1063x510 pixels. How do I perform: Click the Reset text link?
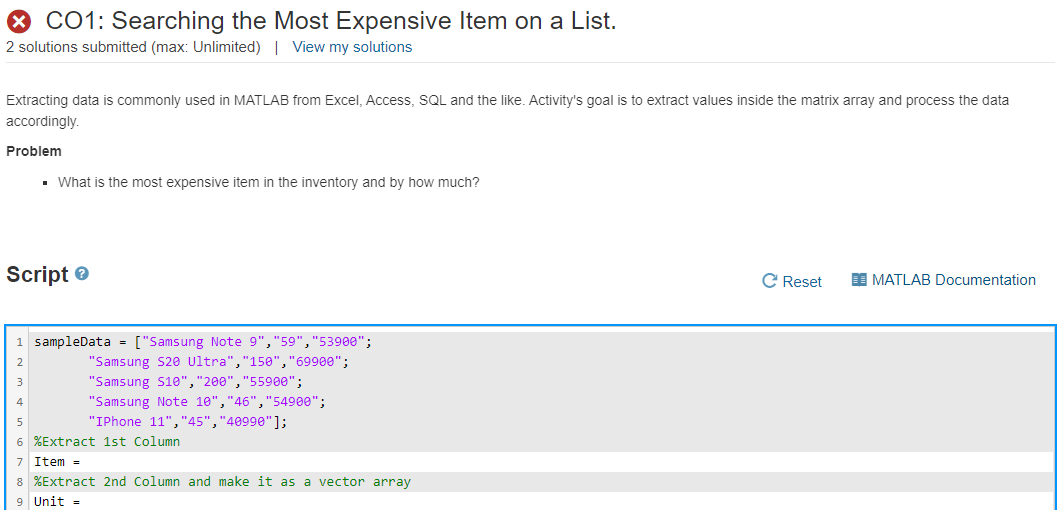(802, 281)
